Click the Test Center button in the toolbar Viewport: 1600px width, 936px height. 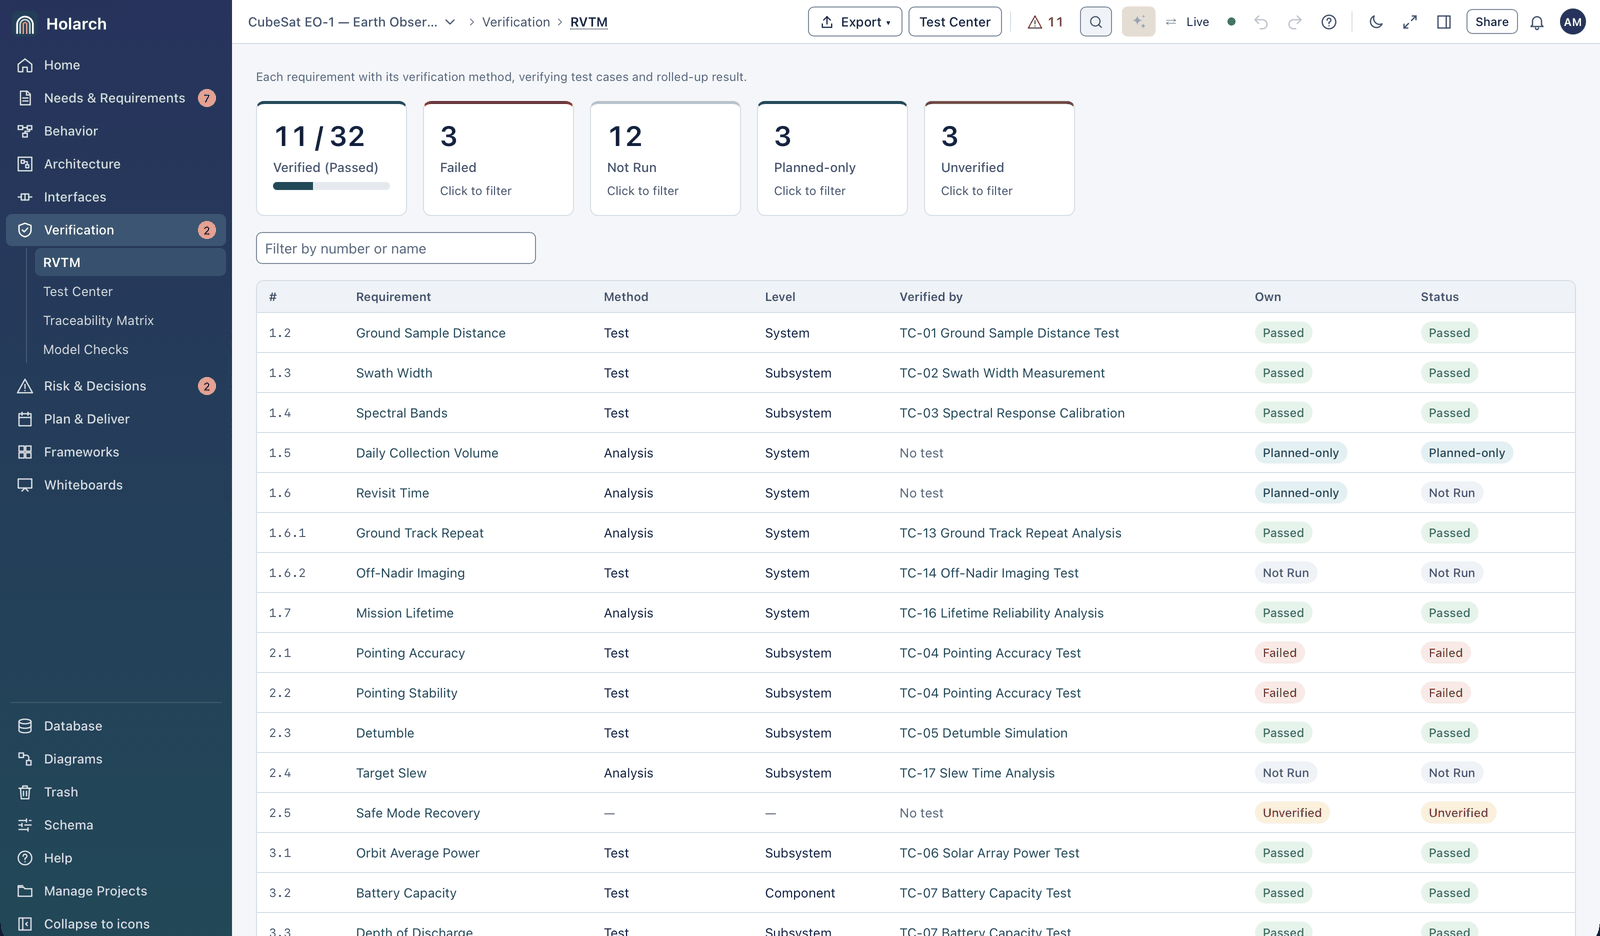[x=955, y=22]
